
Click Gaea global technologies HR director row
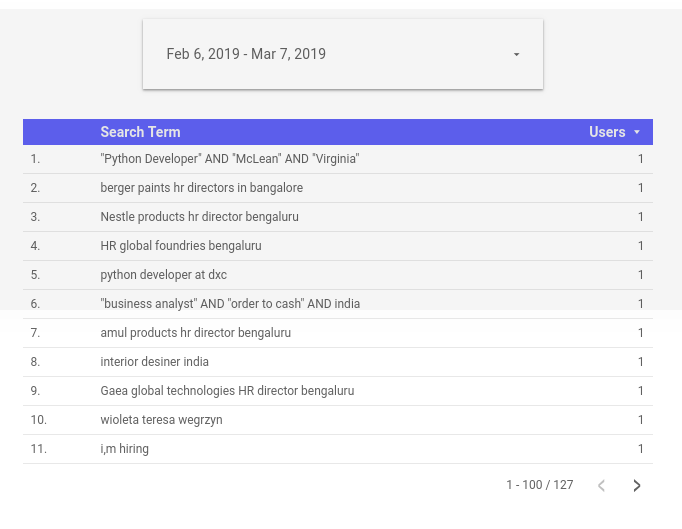(227, 391)
